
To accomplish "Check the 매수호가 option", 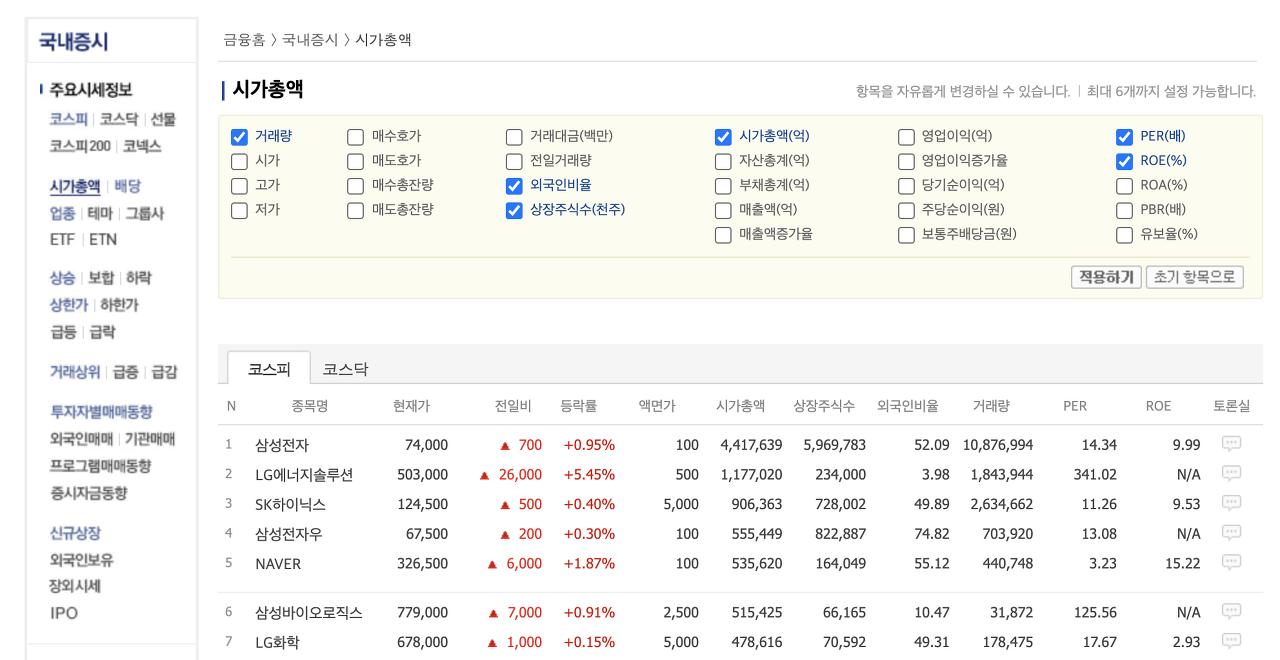I will click(355, 137).
